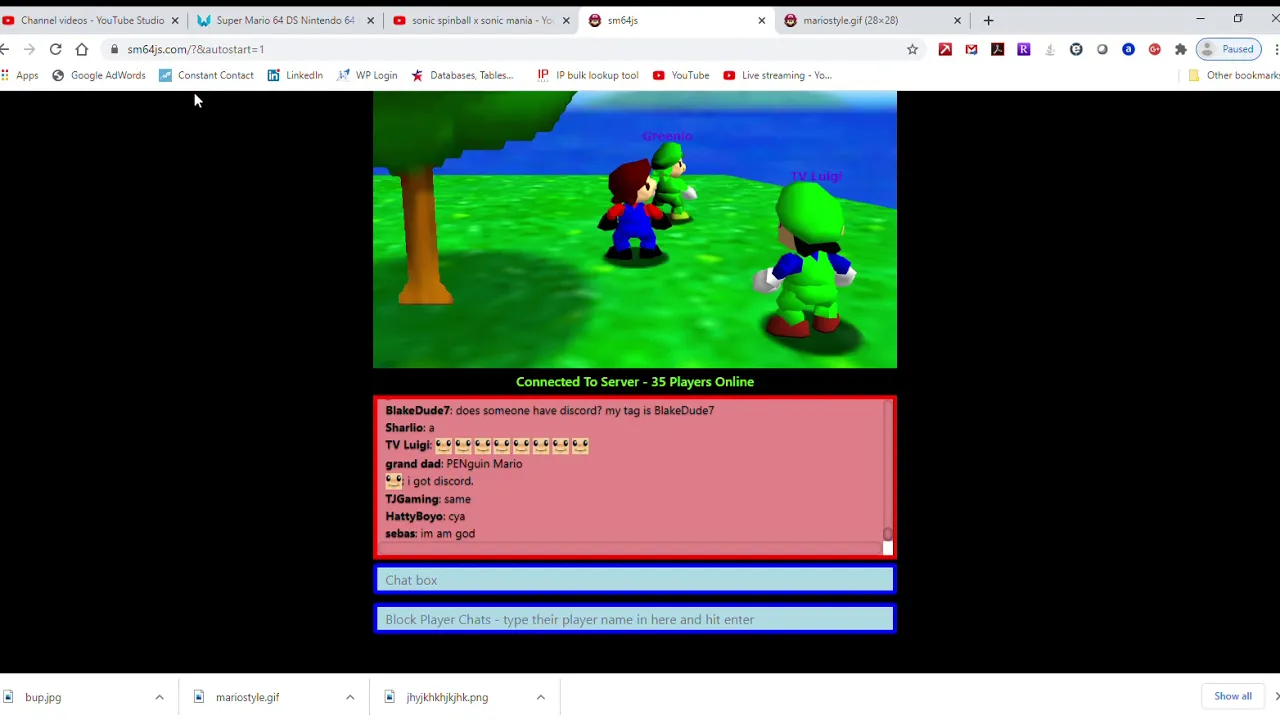Image resolution: width=1280 pixels, height=720 pixels.
Task: Click the 'i got discord.' chat line
Action: [x=429, y=481]
